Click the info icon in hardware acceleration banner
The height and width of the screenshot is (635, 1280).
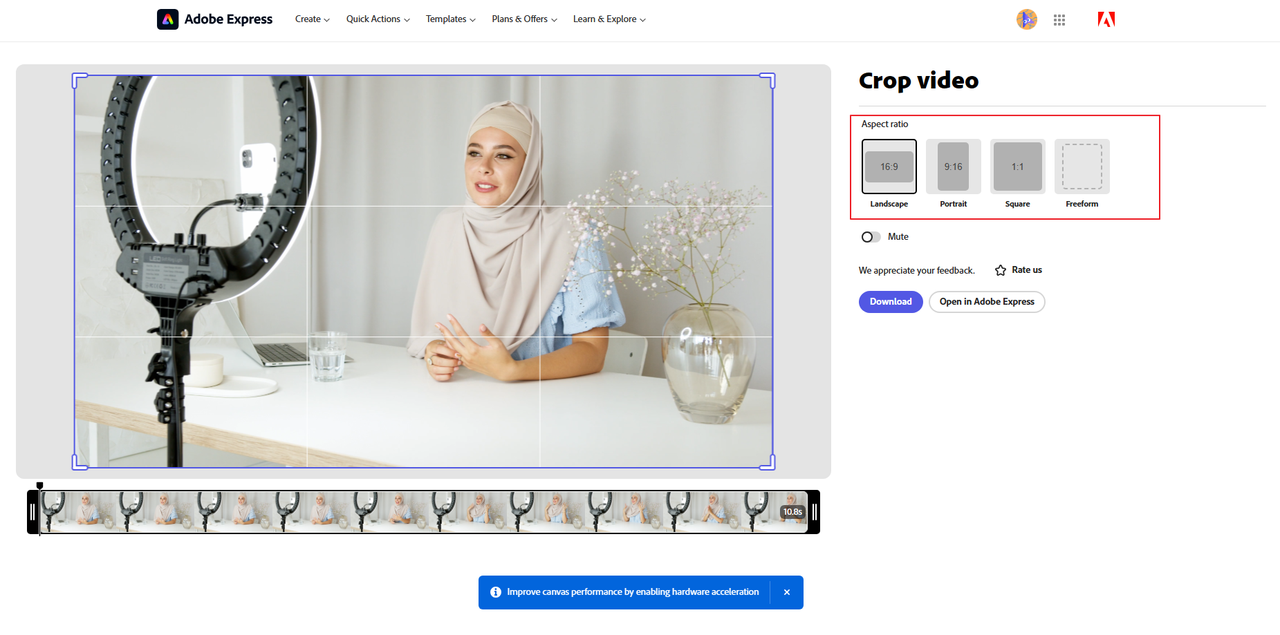(x=495, y=592)
